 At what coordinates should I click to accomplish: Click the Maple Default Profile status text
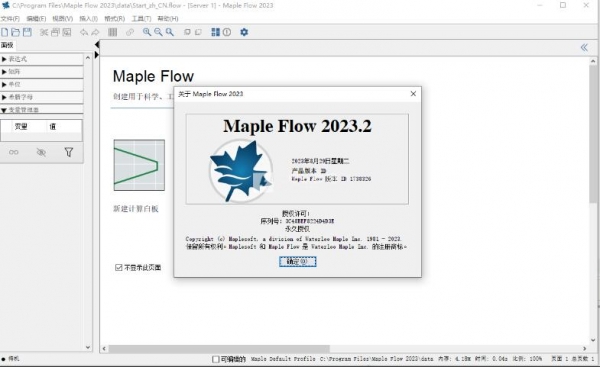pos(283,359)
